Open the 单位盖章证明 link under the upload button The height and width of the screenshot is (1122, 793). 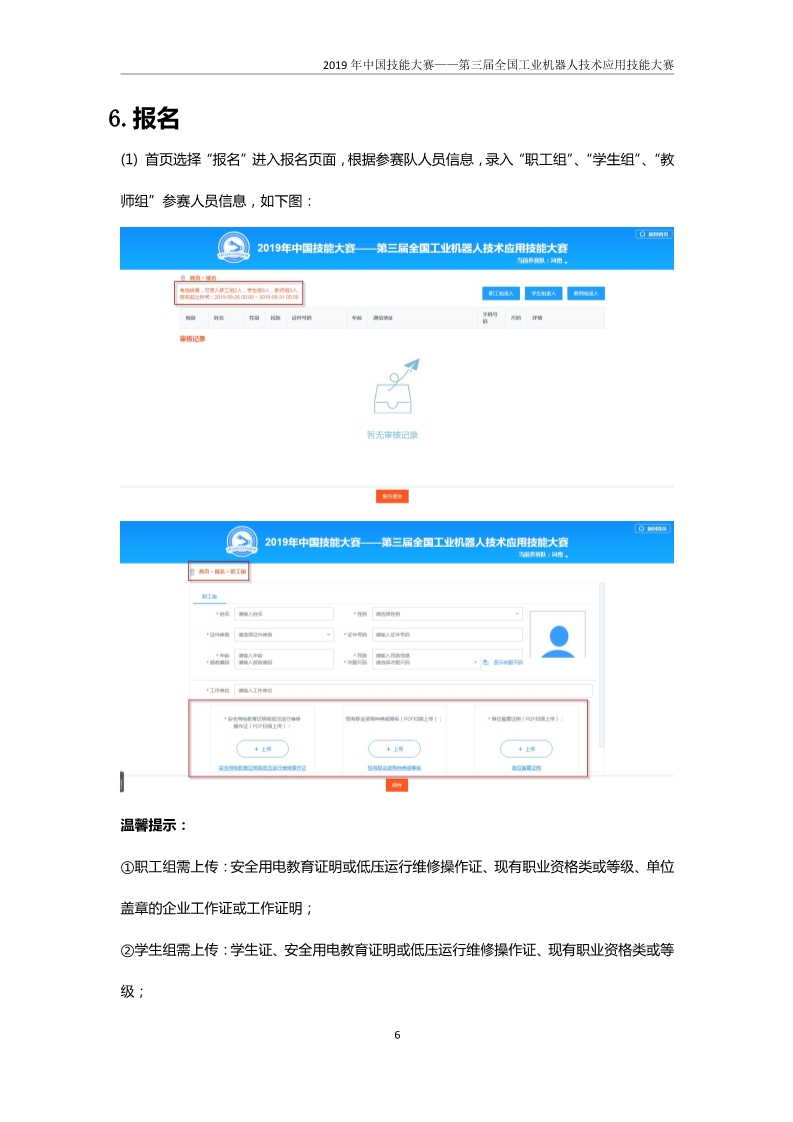coord(526,768)
